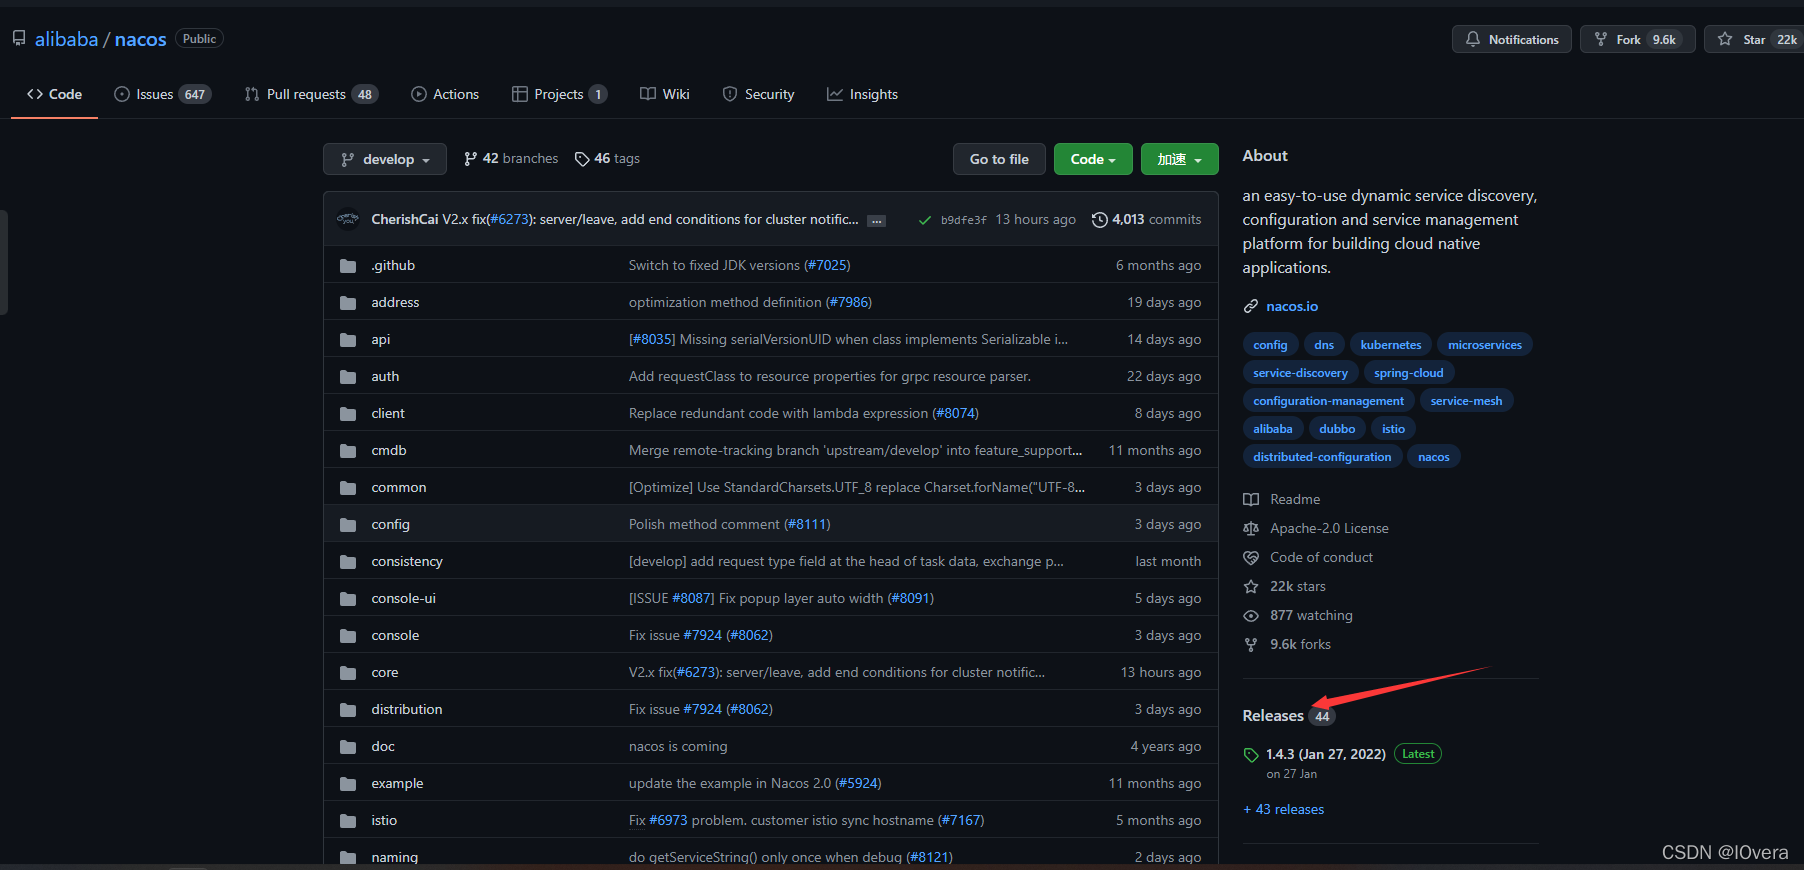The image size is (1804, 870).
Task: Click the consistency folder icon
Action: (x=348, y=562)
